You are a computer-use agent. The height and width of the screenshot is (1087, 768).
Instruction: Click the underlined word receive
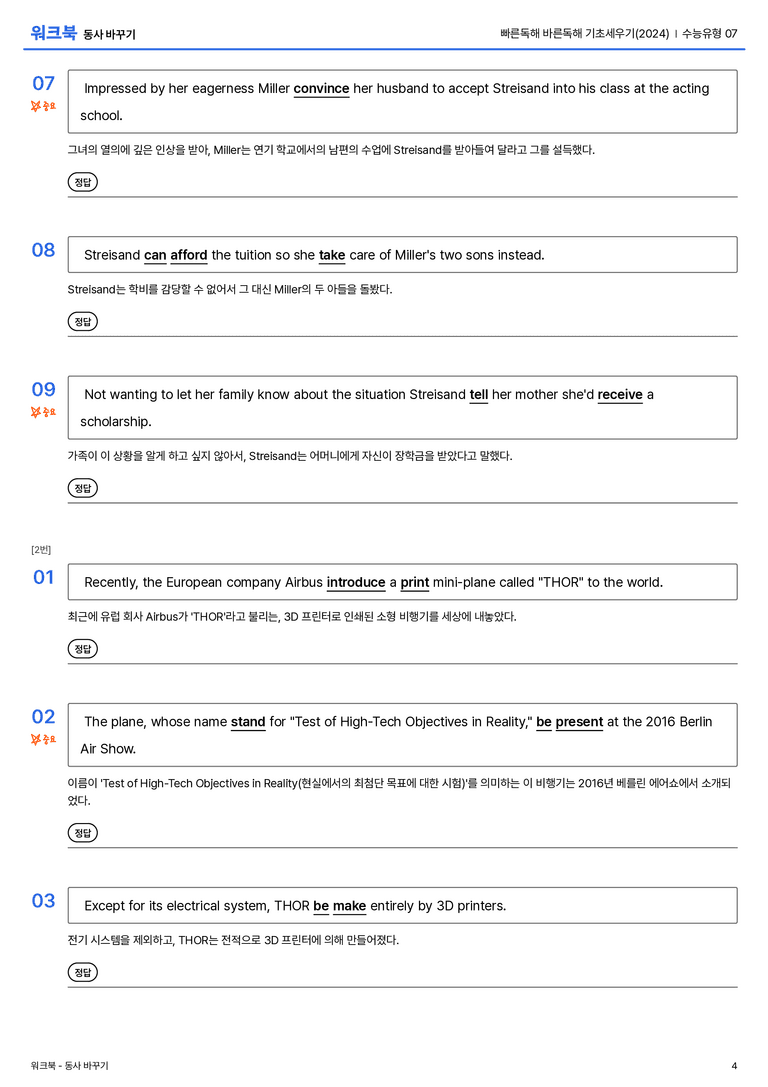coord(620,394)
